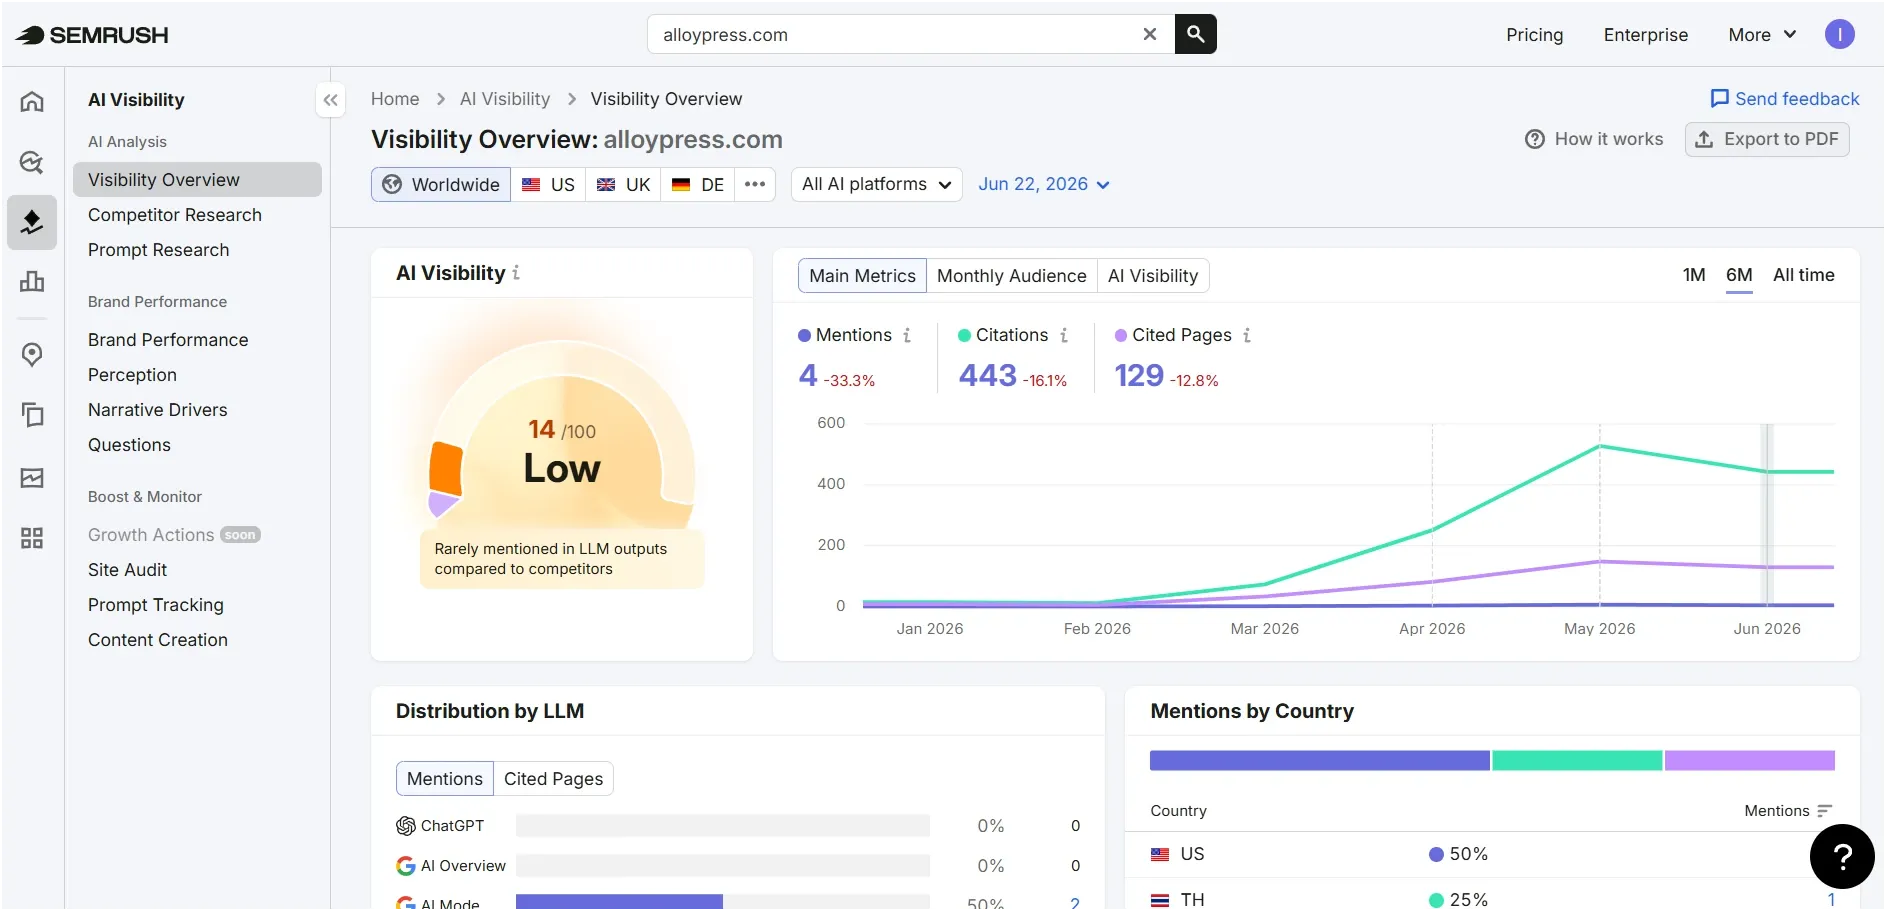Open the Home icon in left rail
Viewport: 1886px width, 911px height.
[x=32, y=101]
